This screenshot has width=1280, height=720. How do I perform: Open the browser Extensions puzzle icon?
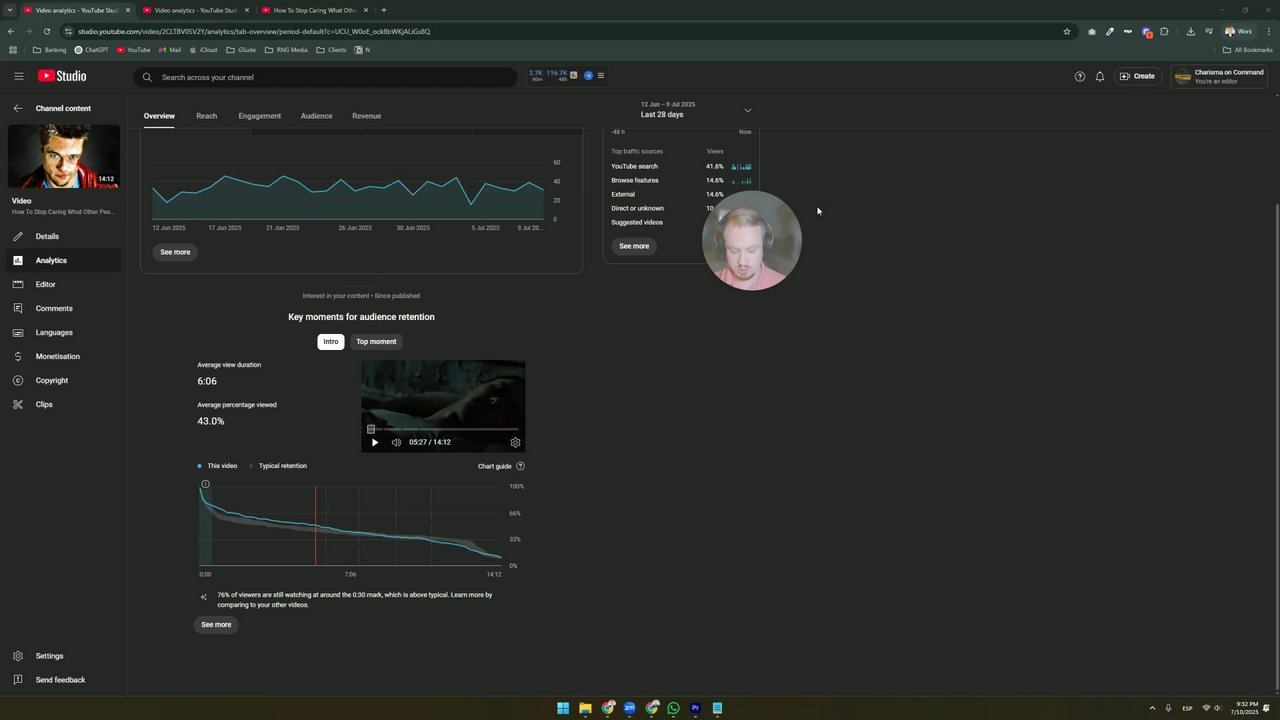tap(1164, 31)
